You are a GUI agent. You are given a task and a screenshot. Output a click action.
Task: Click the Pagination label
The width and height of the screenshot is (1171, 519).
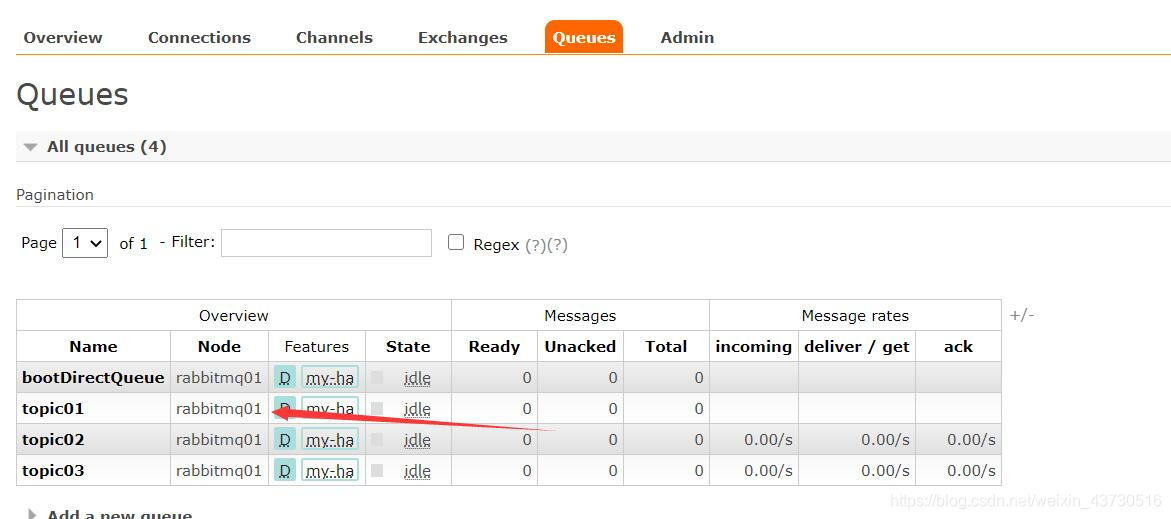55,195
